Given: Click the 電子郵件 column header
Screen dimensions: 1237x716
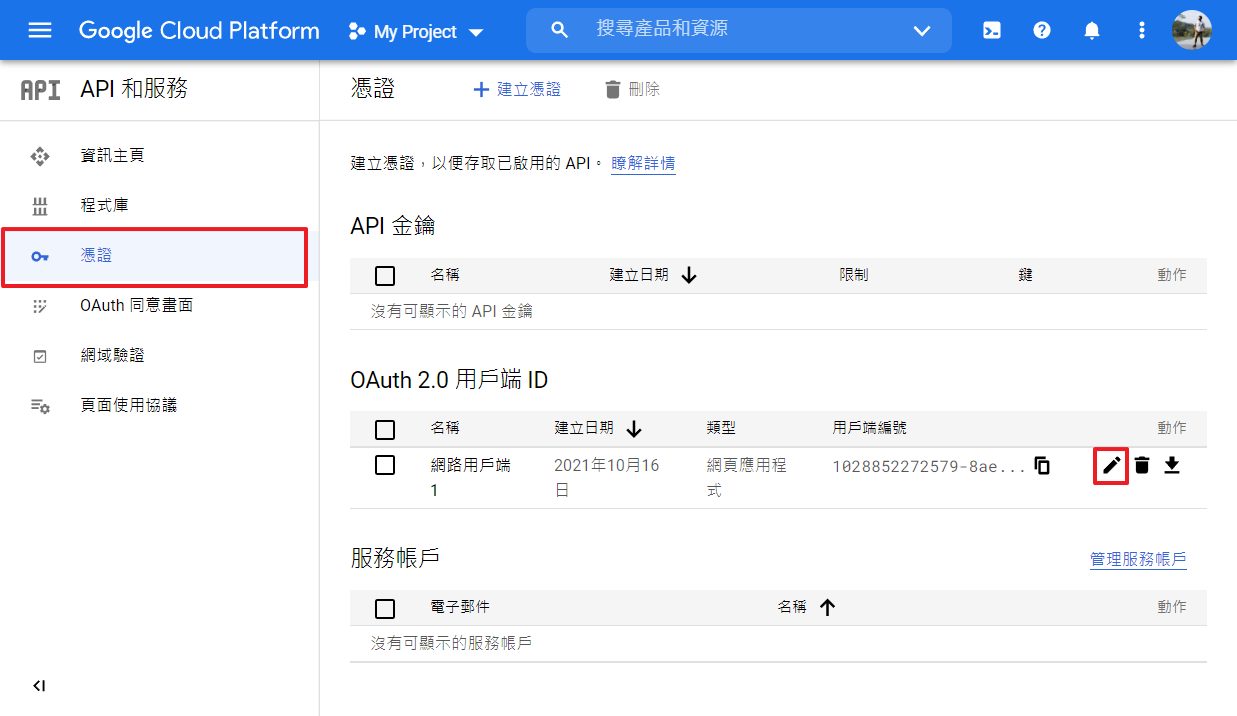Looking at the screenshot, I should [x=460, y=607].
